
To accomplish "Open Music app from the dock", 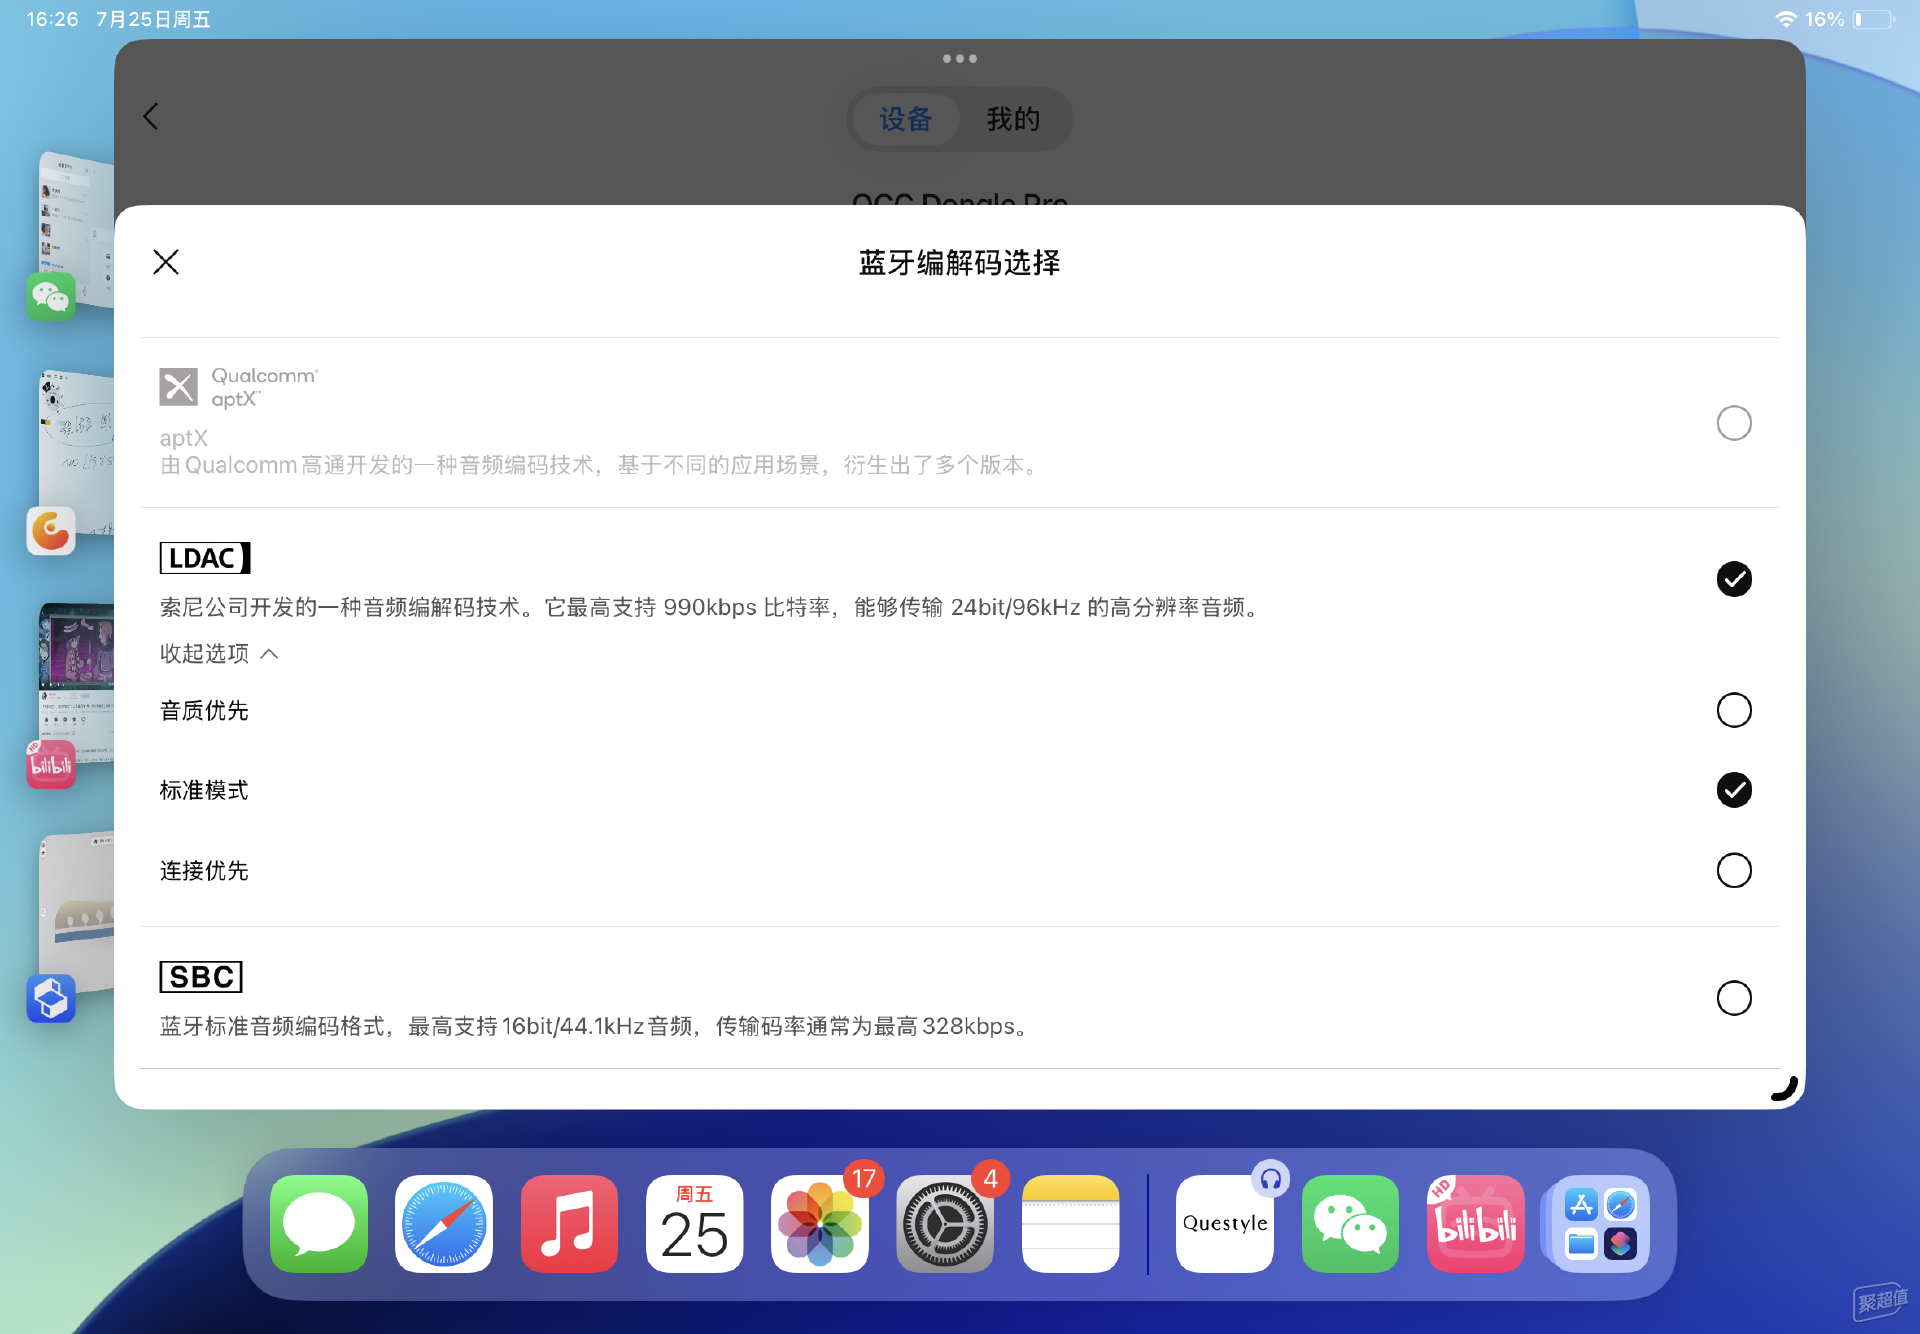I will [569, 1224].
